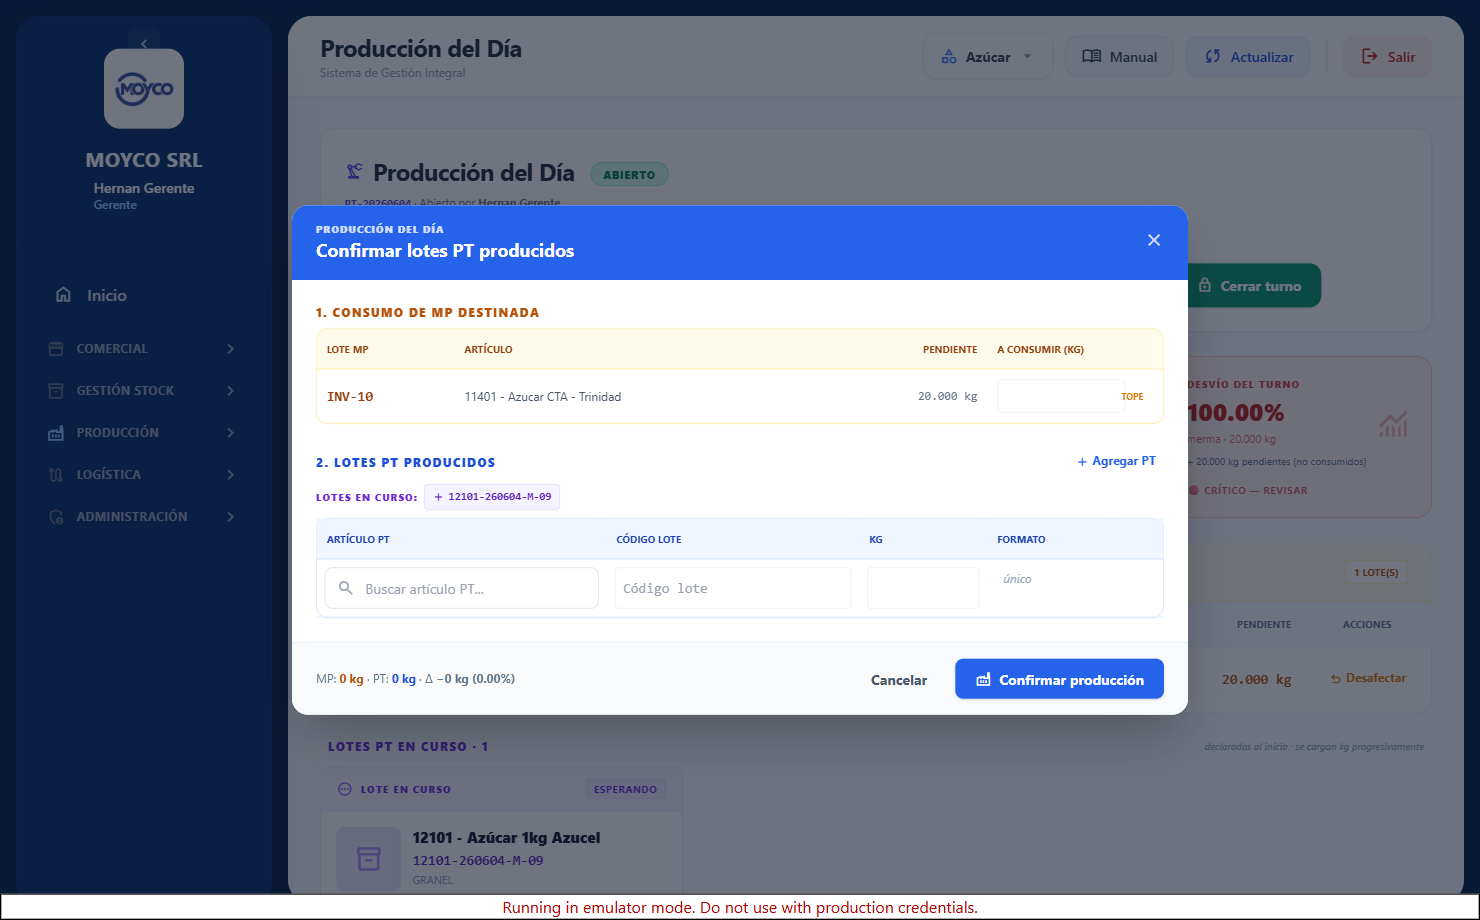
Task: Click the 20.000 kg pendiente value in dialog
Action: 947,397
